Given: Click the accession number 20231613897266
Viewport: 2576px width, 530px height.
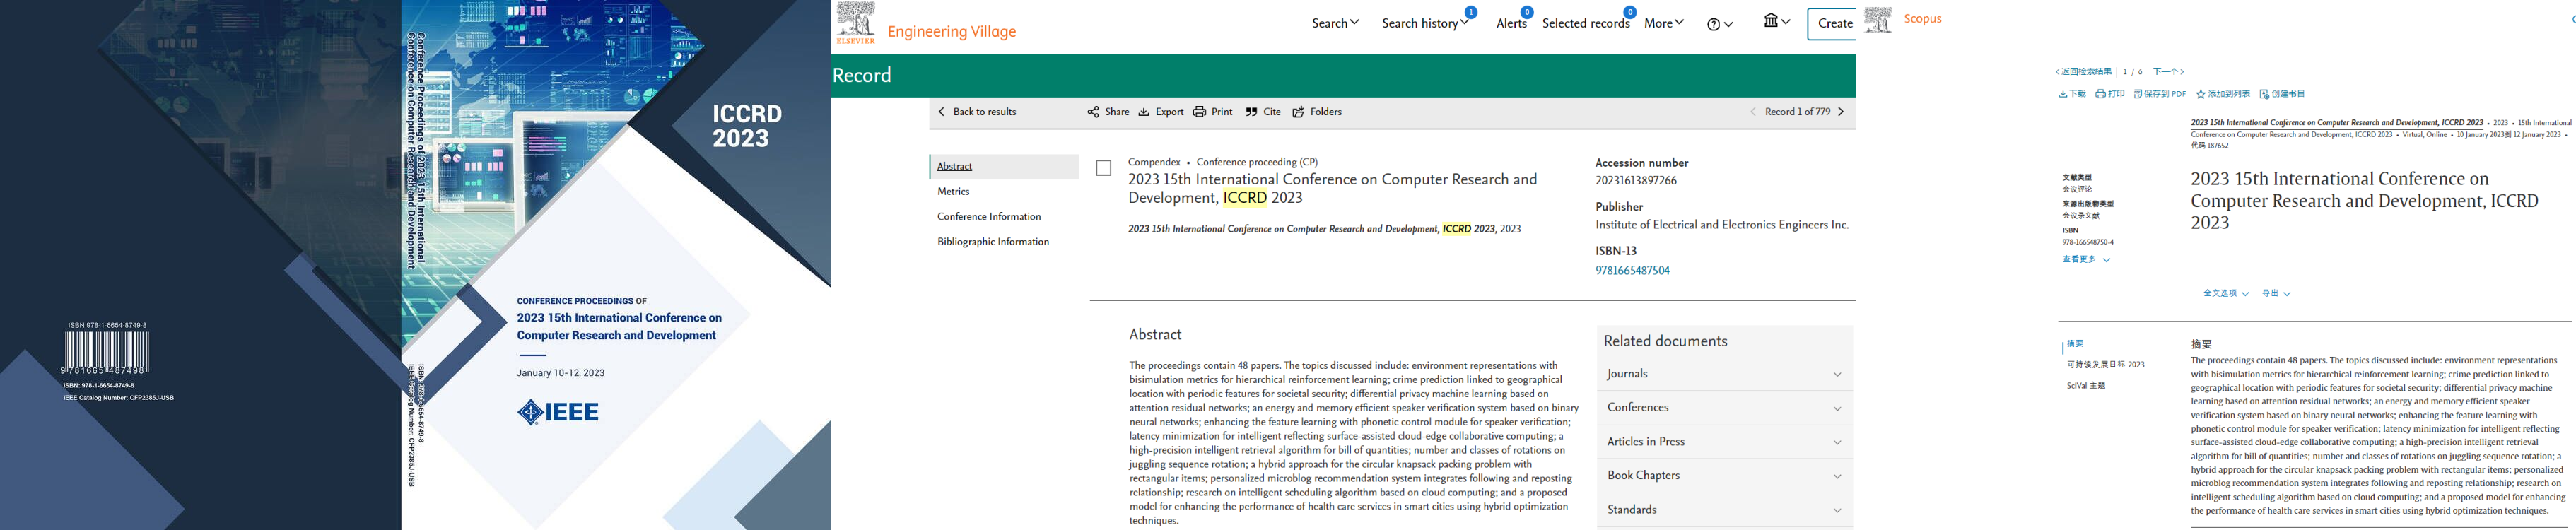Looking at the screenshot, I should [x=1636, y=181].
